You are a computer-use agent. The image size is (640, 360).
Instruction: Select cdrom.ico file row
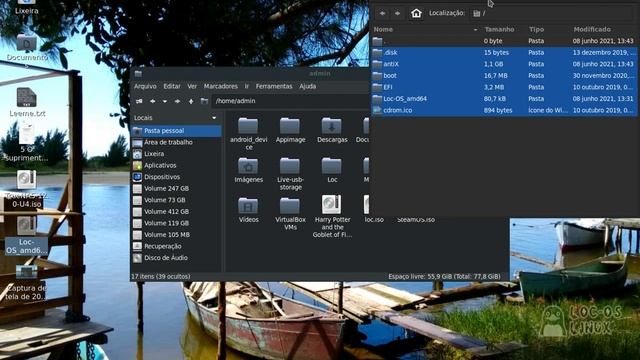pos(504,110)
